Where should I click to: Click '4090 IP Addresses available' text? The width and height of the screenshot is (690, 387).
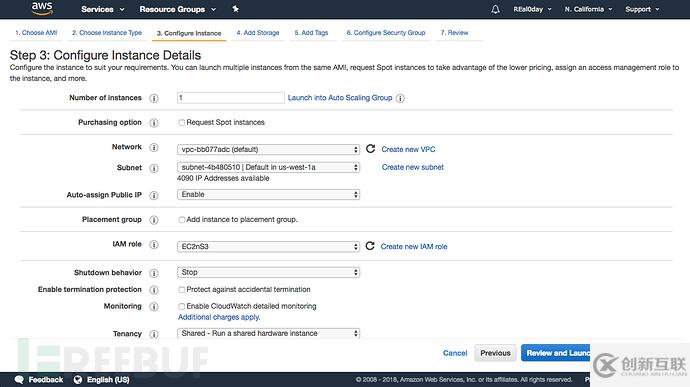click(223, 178)
